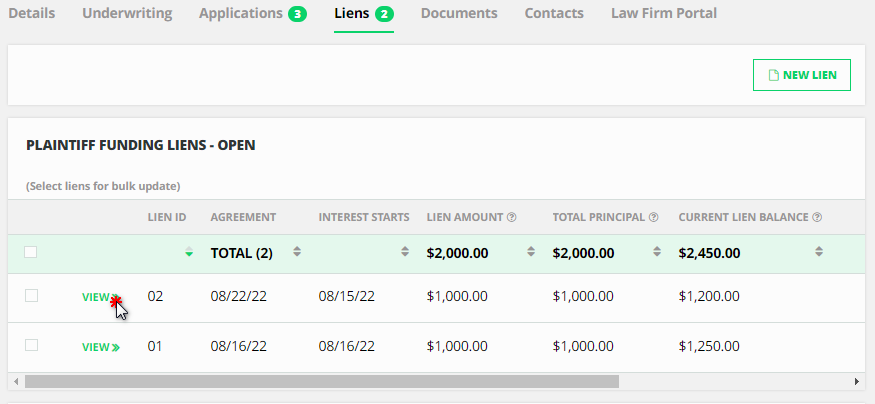Image resolution: width=875 pixels, height=404 pixels.
Task: Switch to the Underwriting tab
Action: tap(127, 14)
